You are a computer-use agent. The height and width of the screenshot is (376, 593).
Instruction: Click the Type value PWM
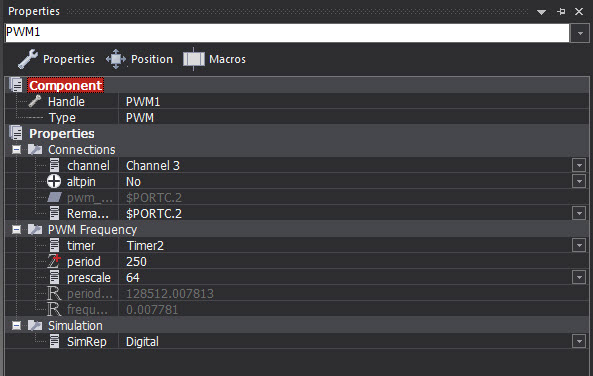pos(140,118)
